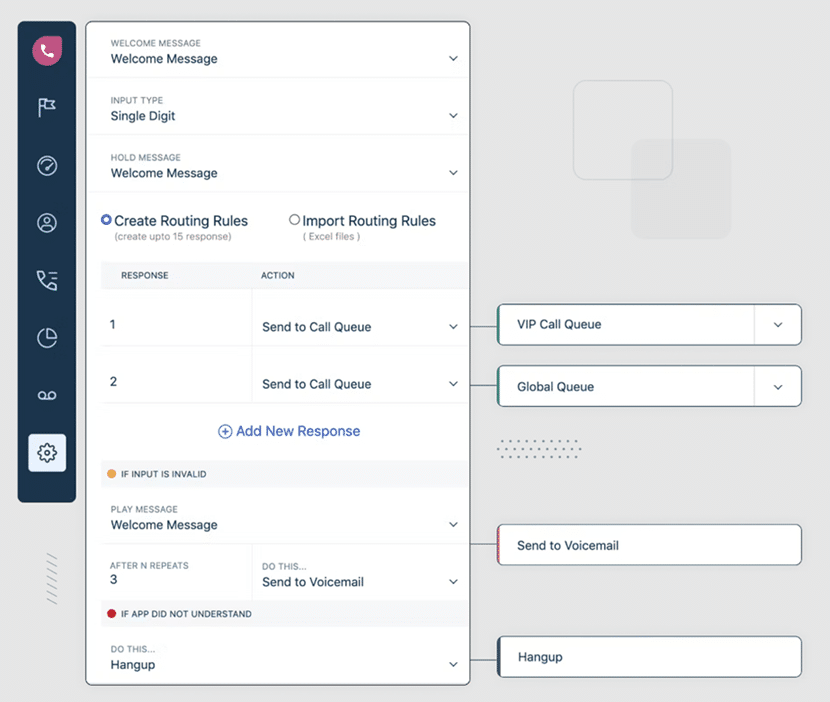
Task: Select Create Routing Rules radio button
Action: [x=107, y=220]
